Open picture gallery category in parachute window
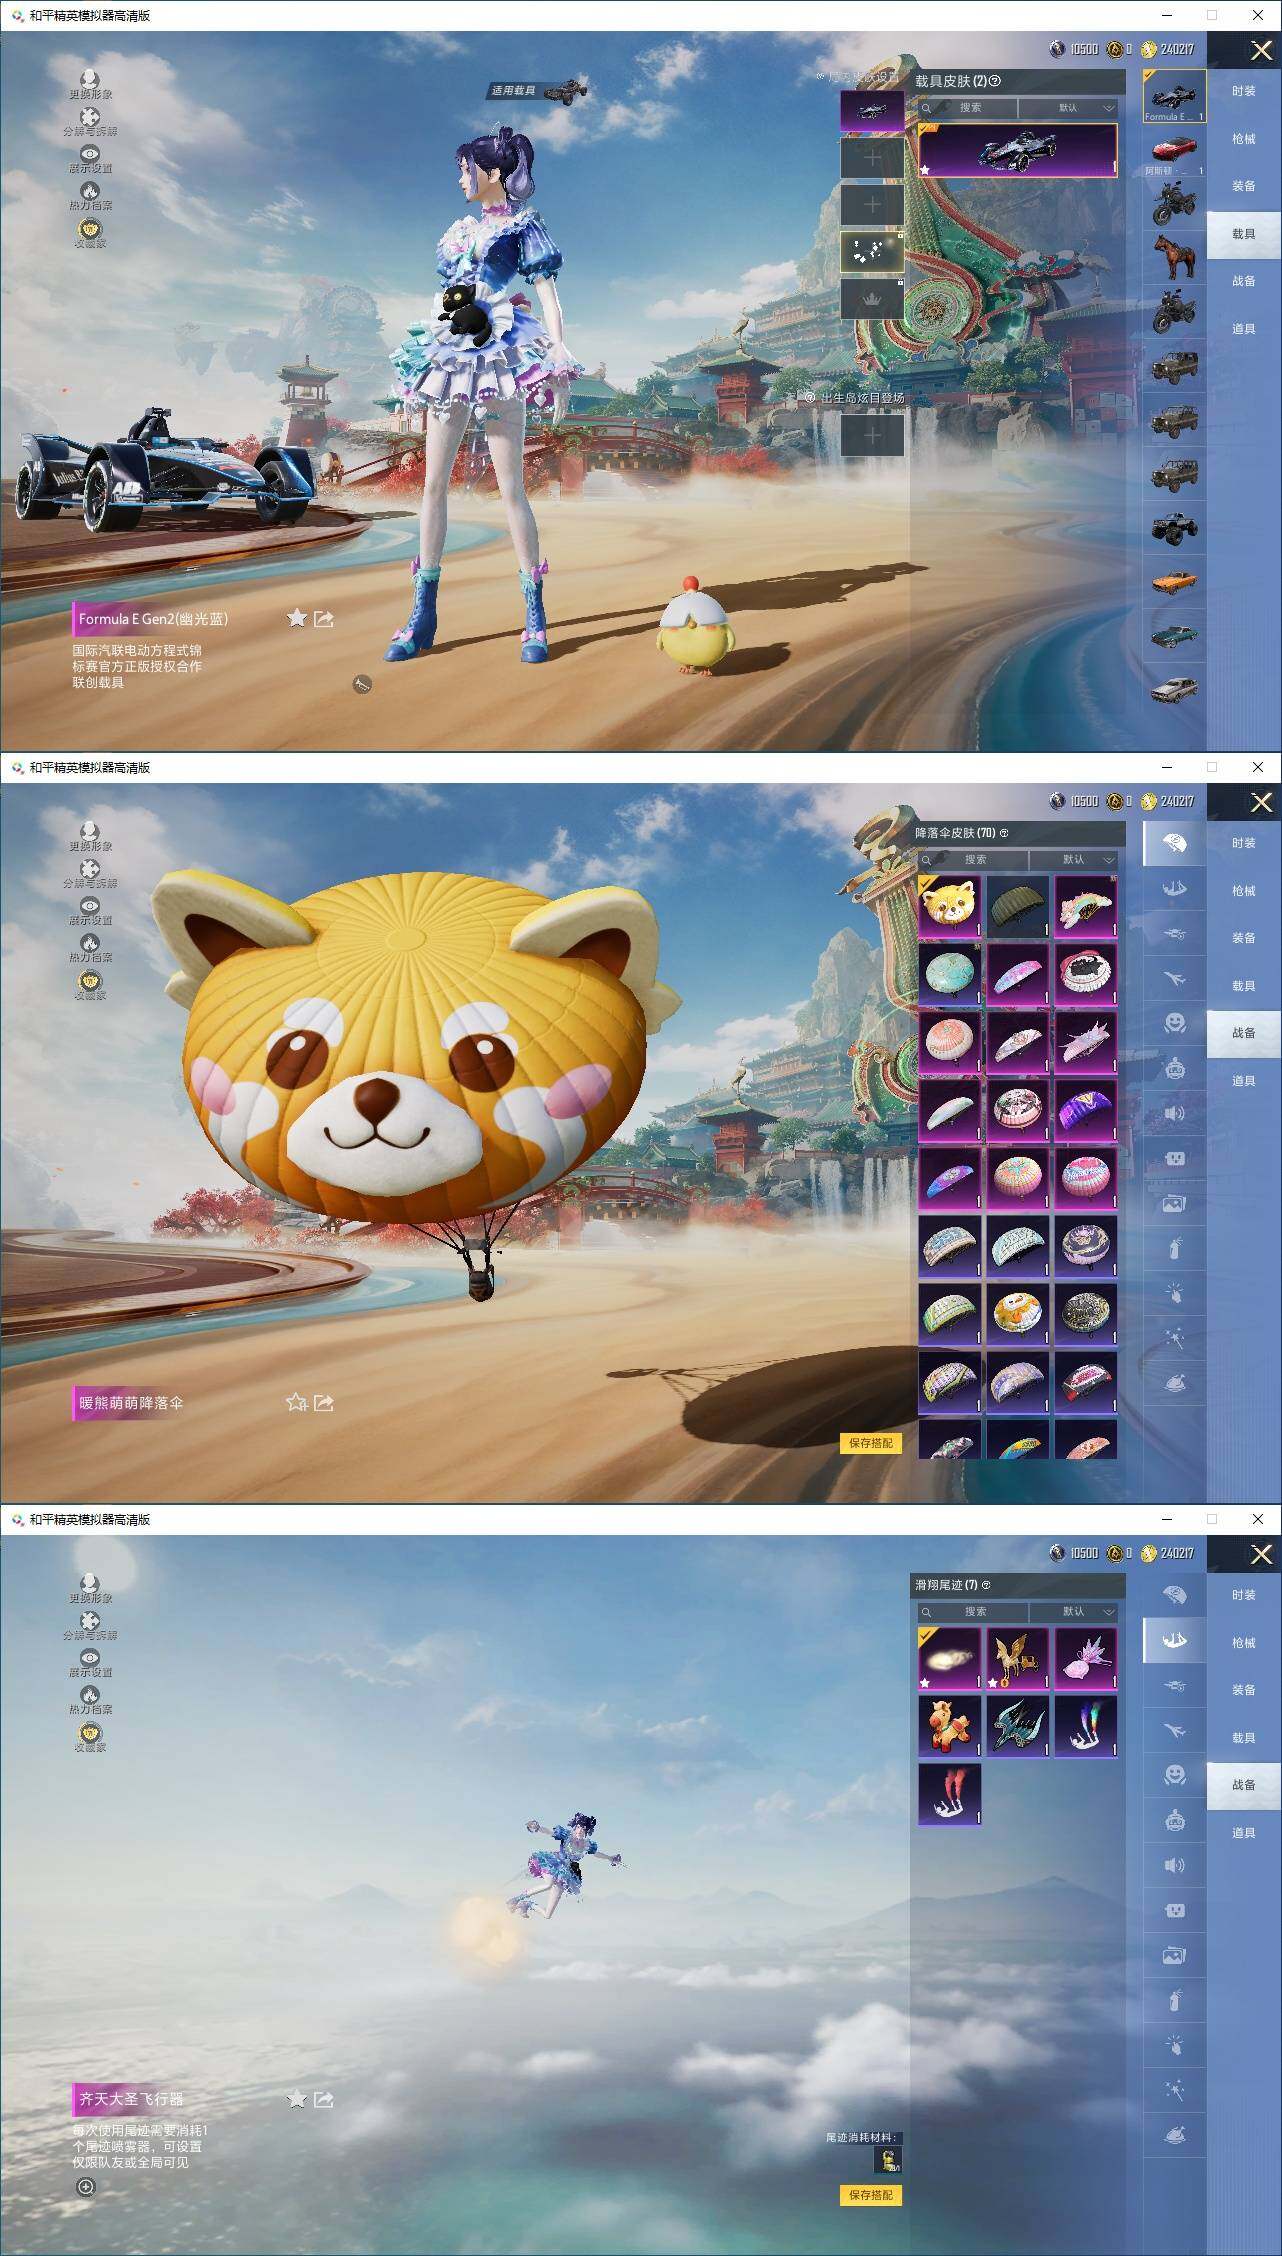This screenshot has width=1282, height=2256. pyautogui.click(x=1175, y=1204)
